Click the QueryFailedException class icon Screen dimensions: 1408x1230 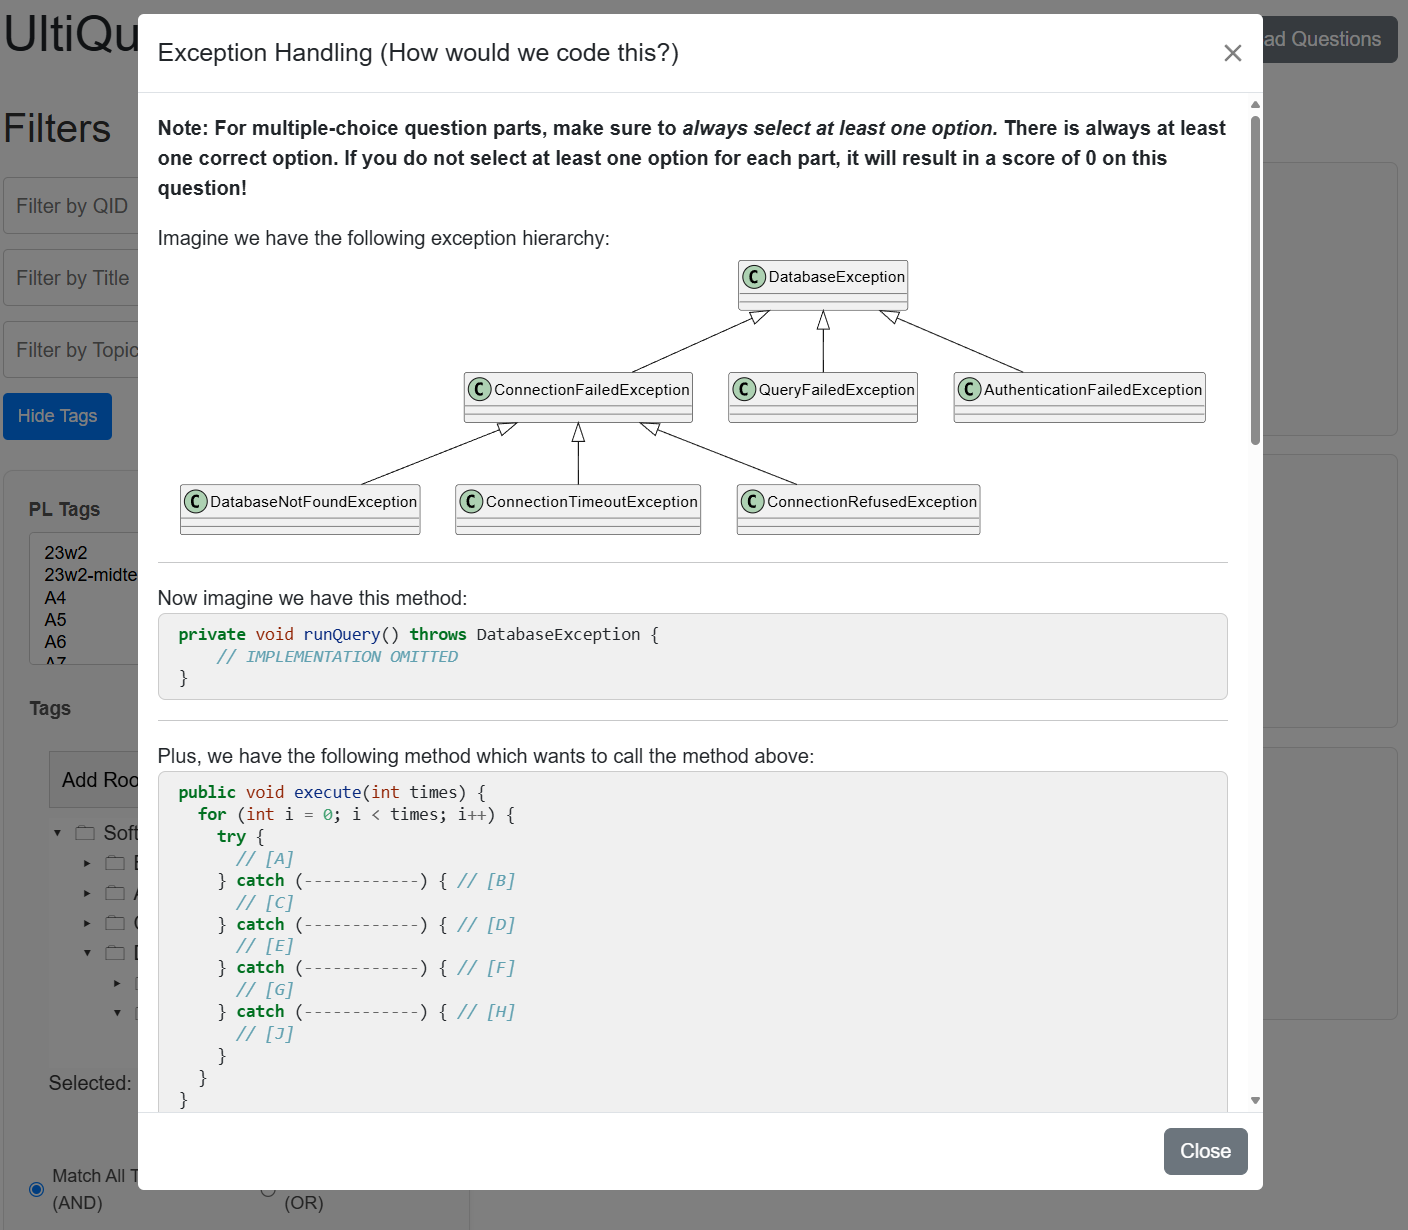coord(744,389)
